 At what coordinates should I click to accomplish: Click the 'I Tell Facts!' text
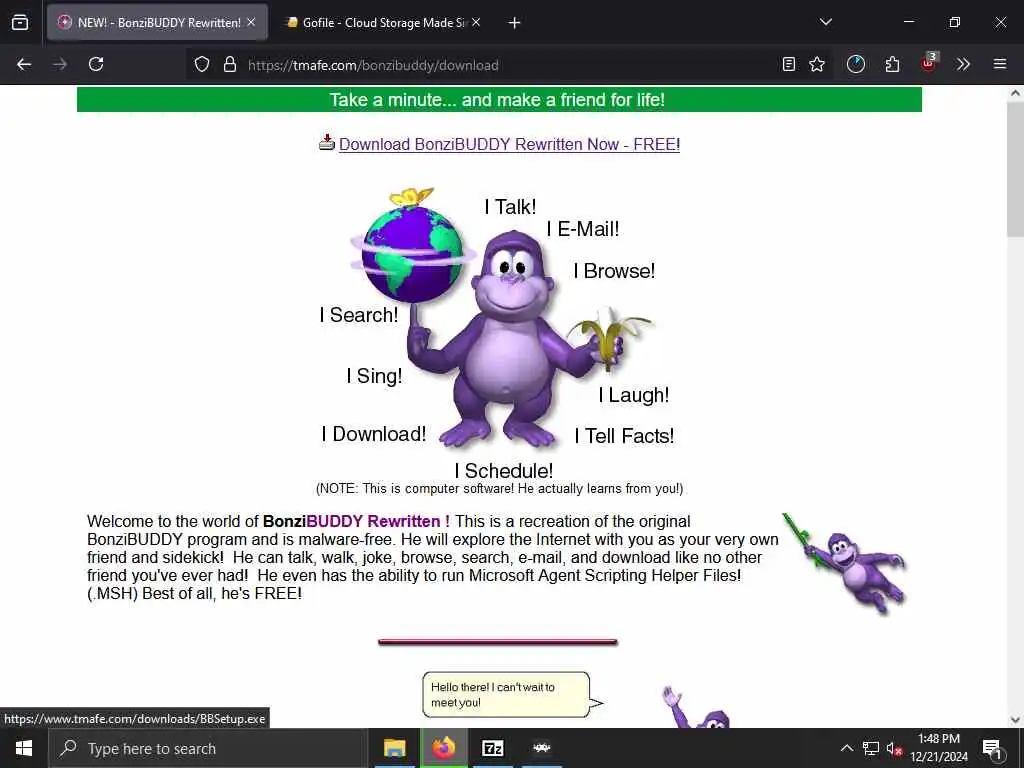tap(624, 436)
